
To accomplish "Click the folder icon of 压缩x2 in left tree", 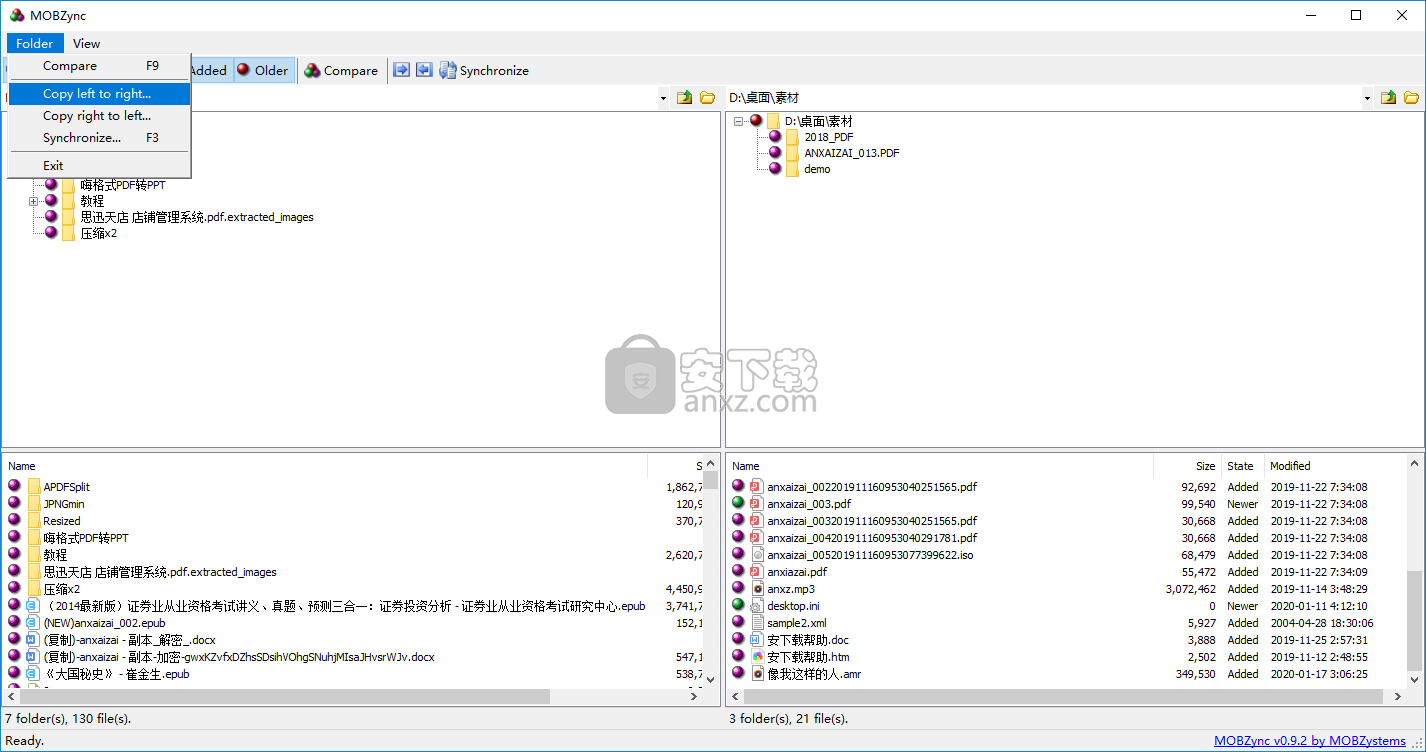I will click(x=69, y=233).
